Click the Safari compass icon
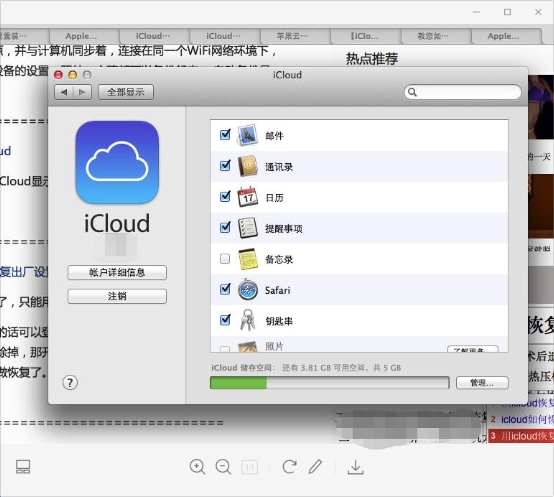The height and width of the screenshot is (497, 554). click(248, 290)
